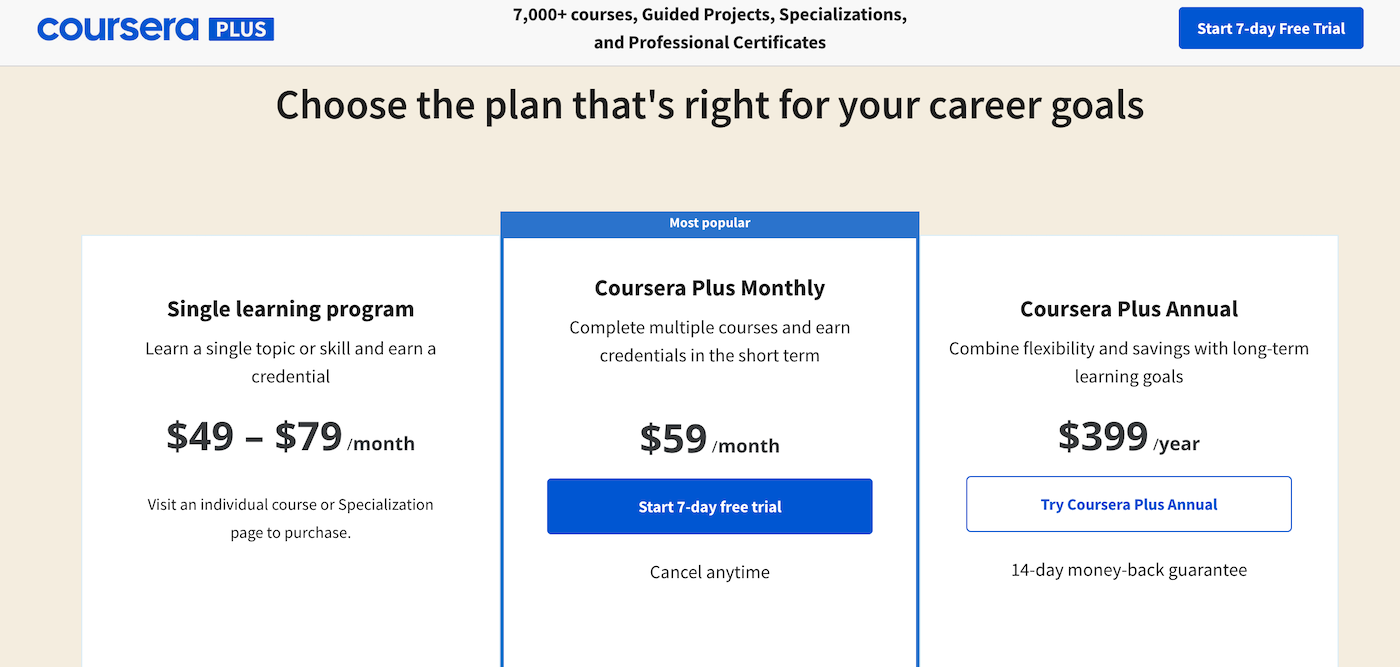The image size is (1400, 667).
Task: Click the Cancel anytime text
Action: (709, 572)
